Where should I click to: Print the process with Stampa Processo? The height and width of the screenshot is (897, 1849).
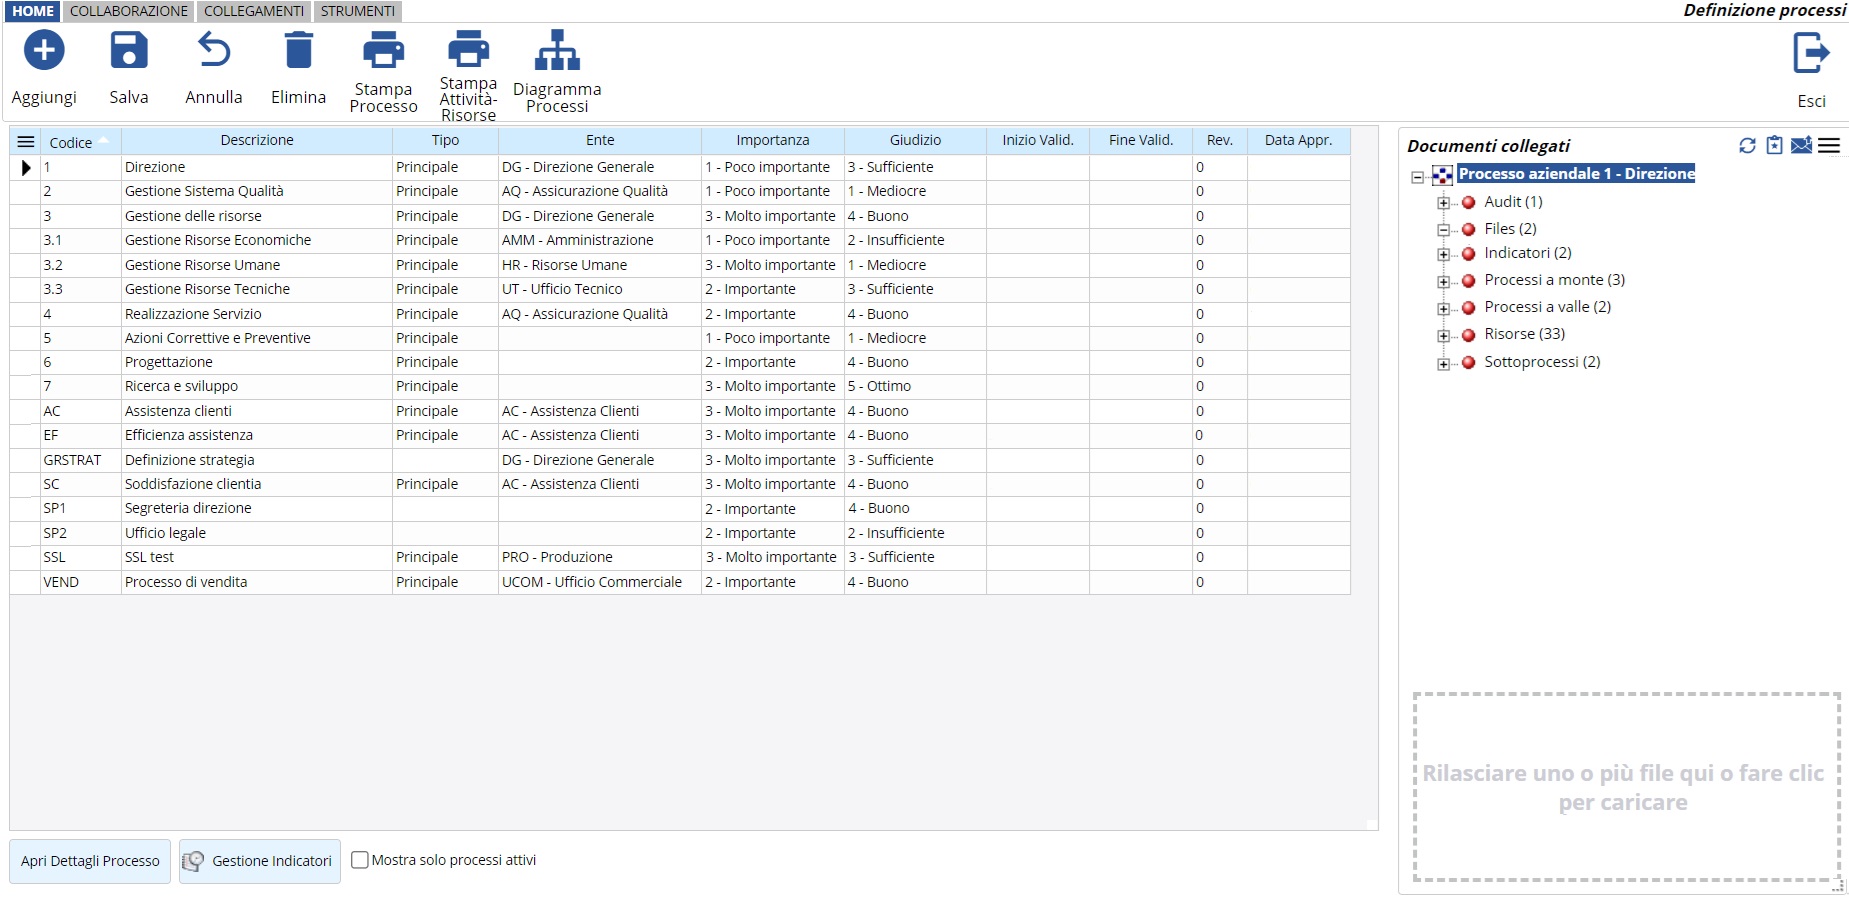383,51
